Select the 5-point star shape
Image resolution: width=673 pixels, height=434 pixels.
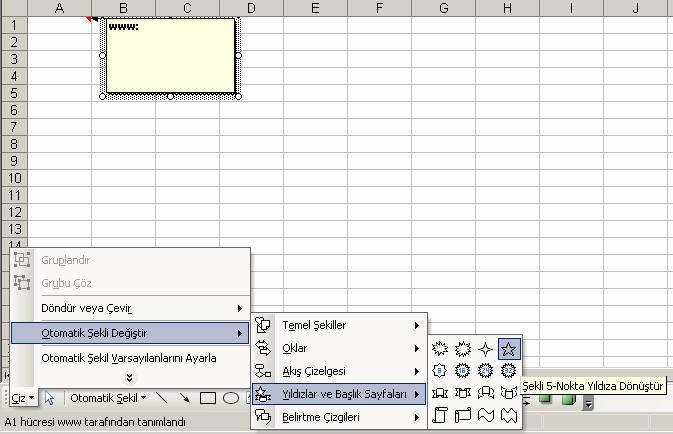point(509,349)
